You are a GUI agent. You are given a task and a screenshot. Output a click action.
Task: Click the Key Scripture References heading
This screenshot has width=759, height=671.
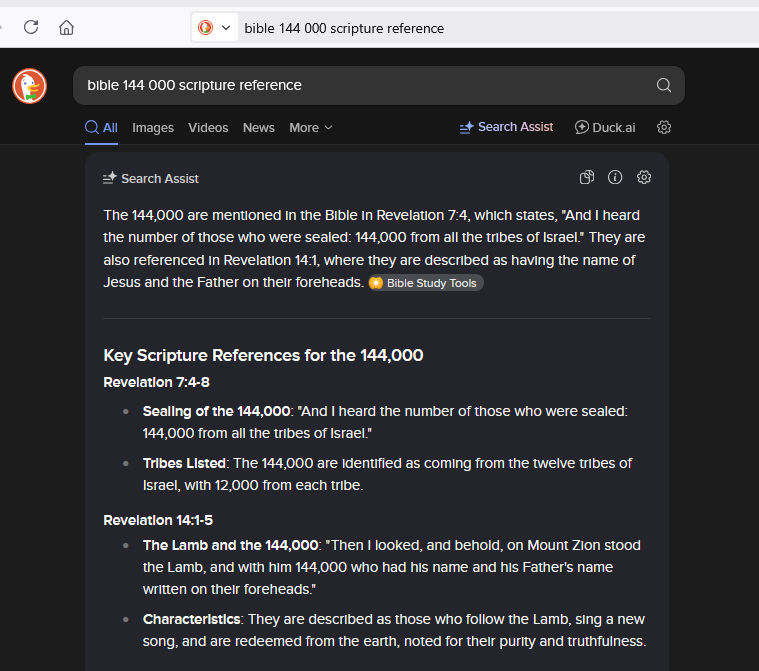(x=263, y=355)
